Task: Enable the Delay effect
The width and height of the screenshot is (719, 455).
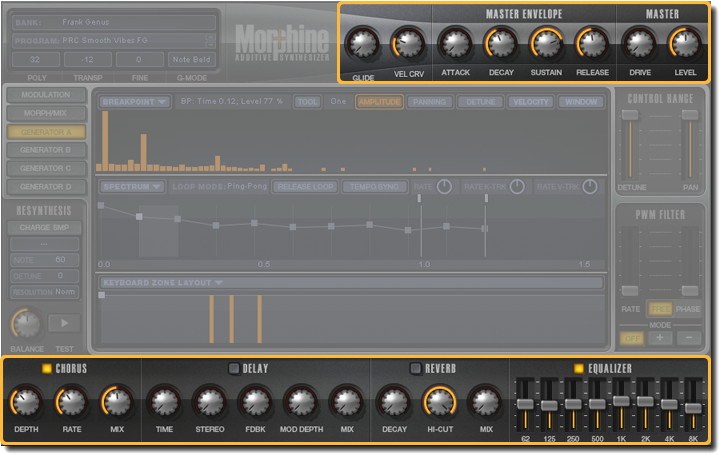Action: point(234,368)
